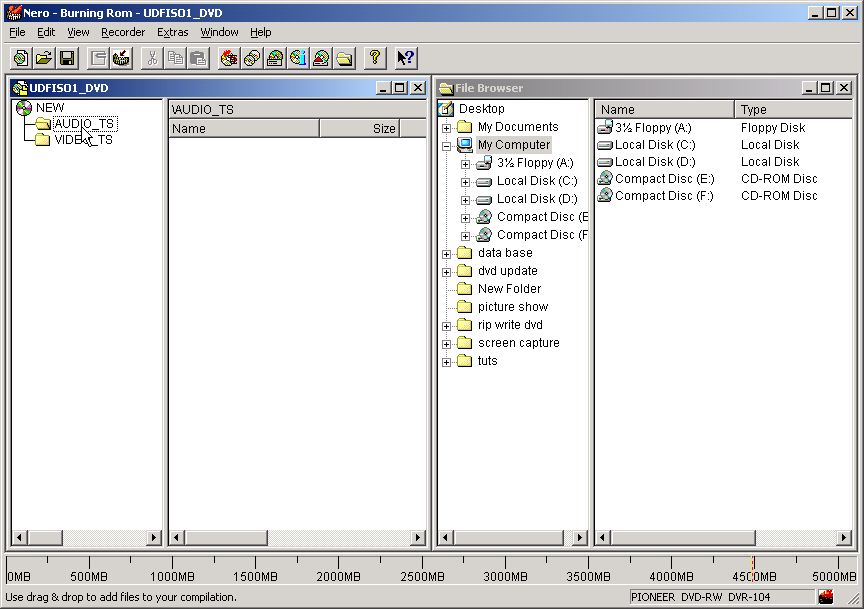The height and width of the screenshot is (609, 864).
Task: Open the File menu
Action: pos(17,32)
